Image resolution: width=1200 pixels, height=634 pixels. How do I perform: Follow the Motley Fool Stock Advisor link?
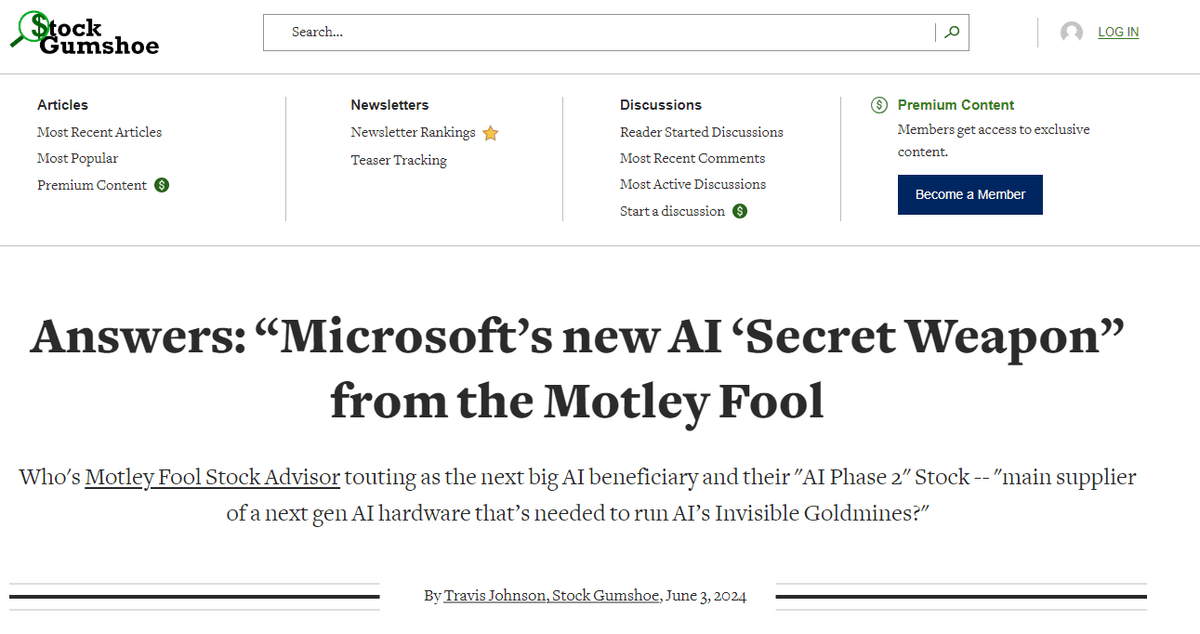click(212, 477)
